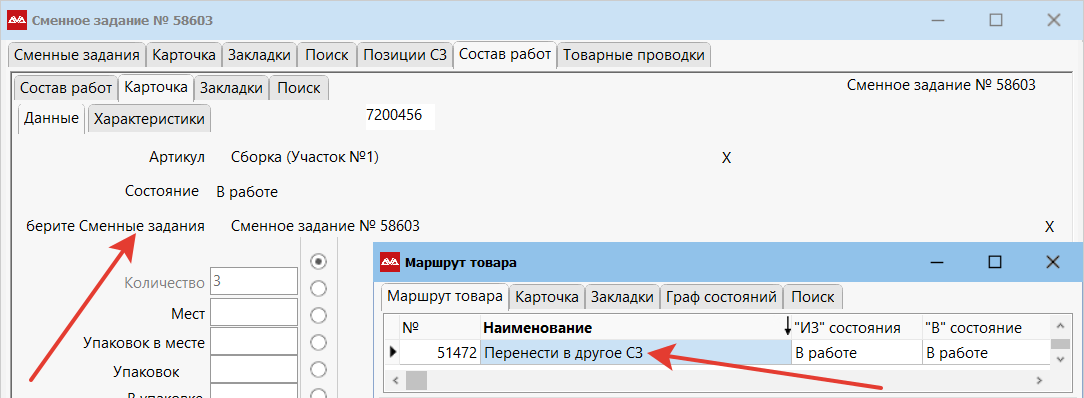Click "ИЗ" состояния column header

coord(857,328)
